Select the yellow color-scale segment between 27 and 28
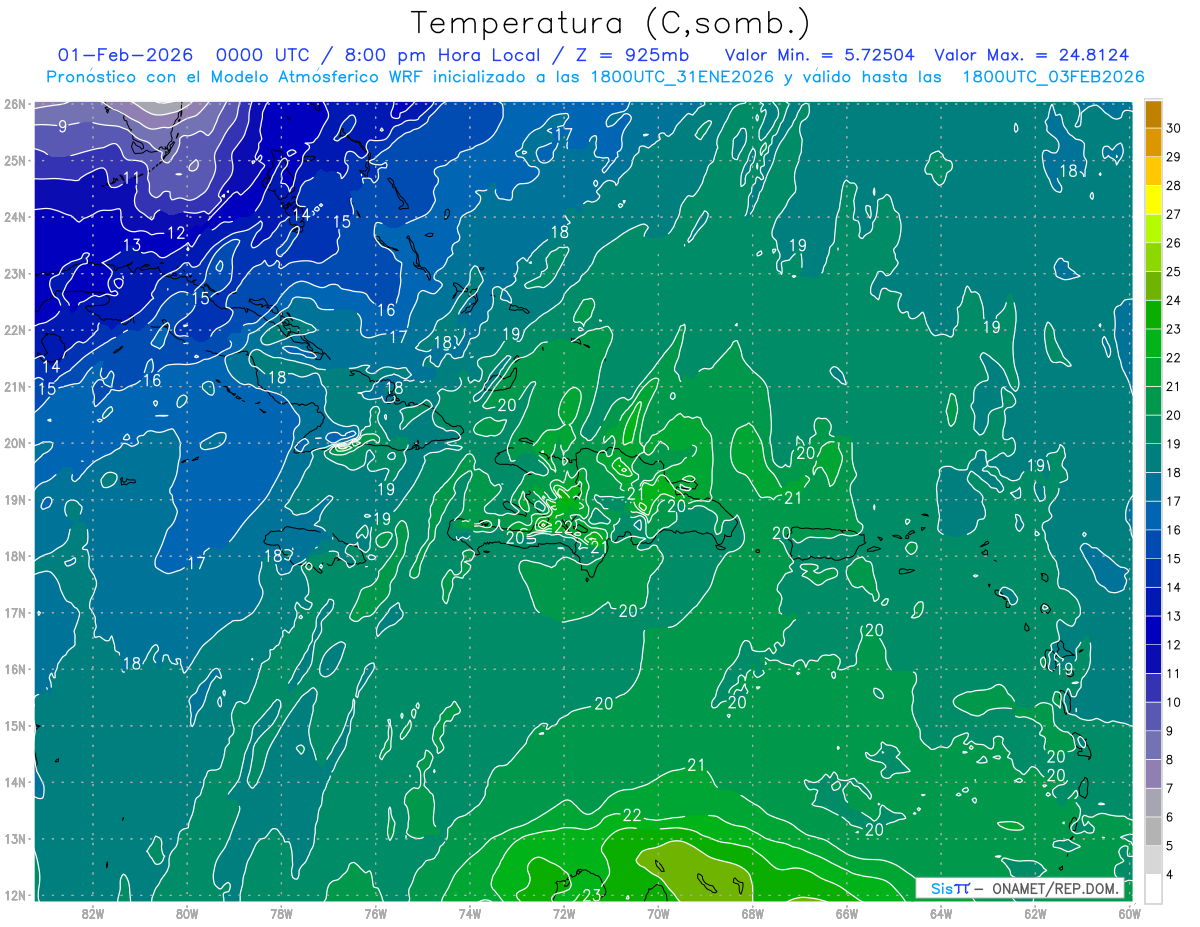 pyautogui.click(x=1153, y=200)
